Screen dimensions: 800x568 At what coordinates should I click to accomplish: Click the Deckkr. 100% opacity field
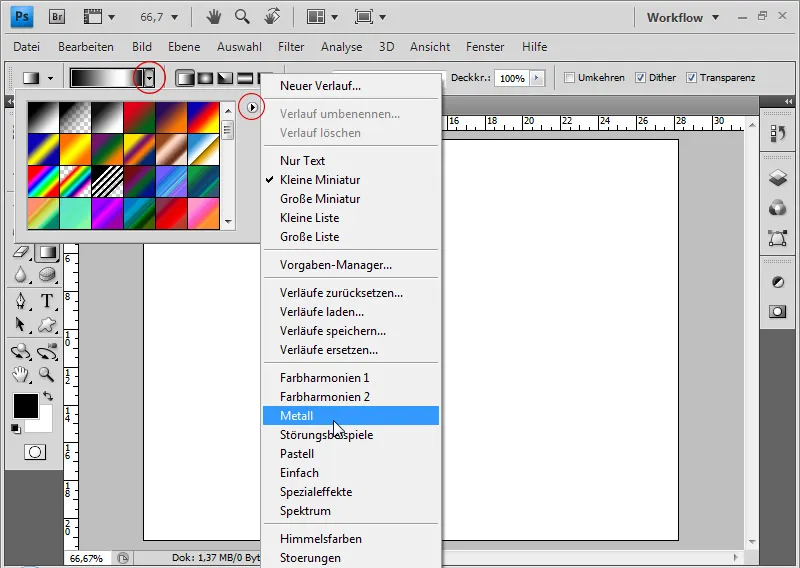coord(512,78)
